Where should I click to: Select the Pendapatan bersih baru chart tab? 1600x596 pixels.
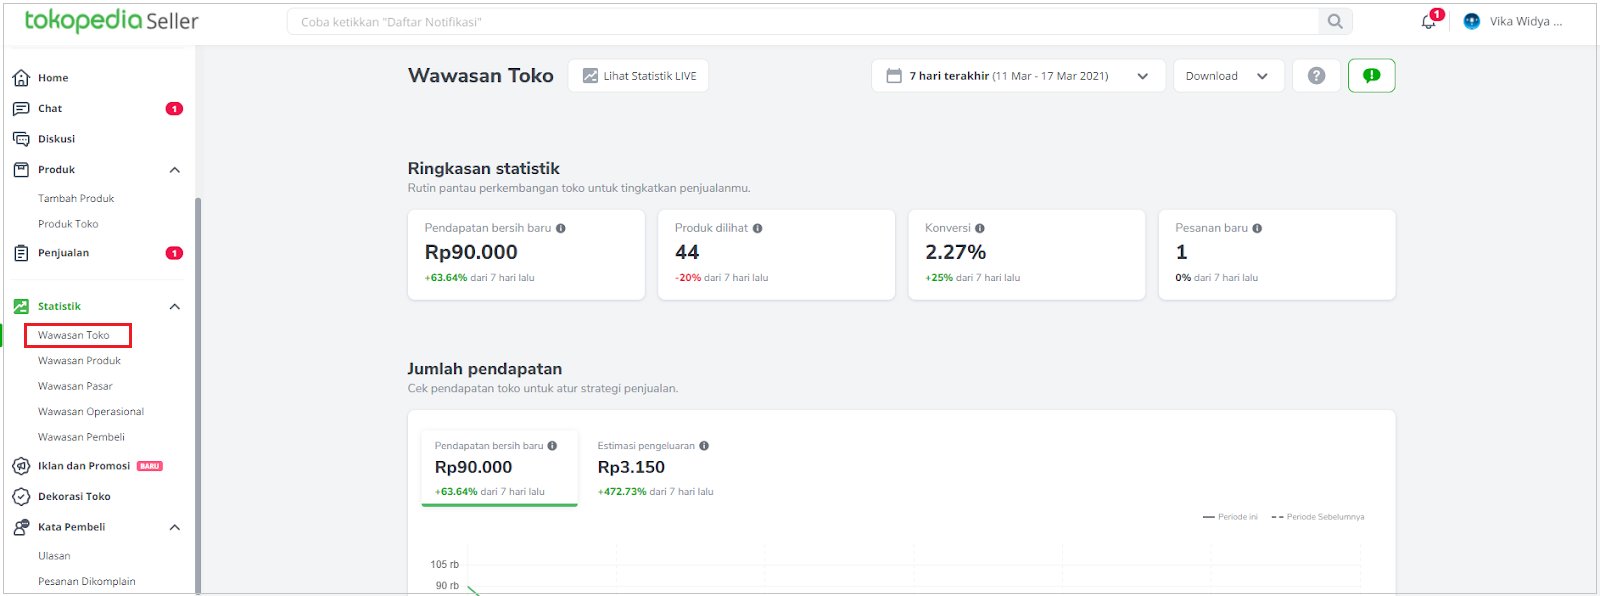[500, 469]
